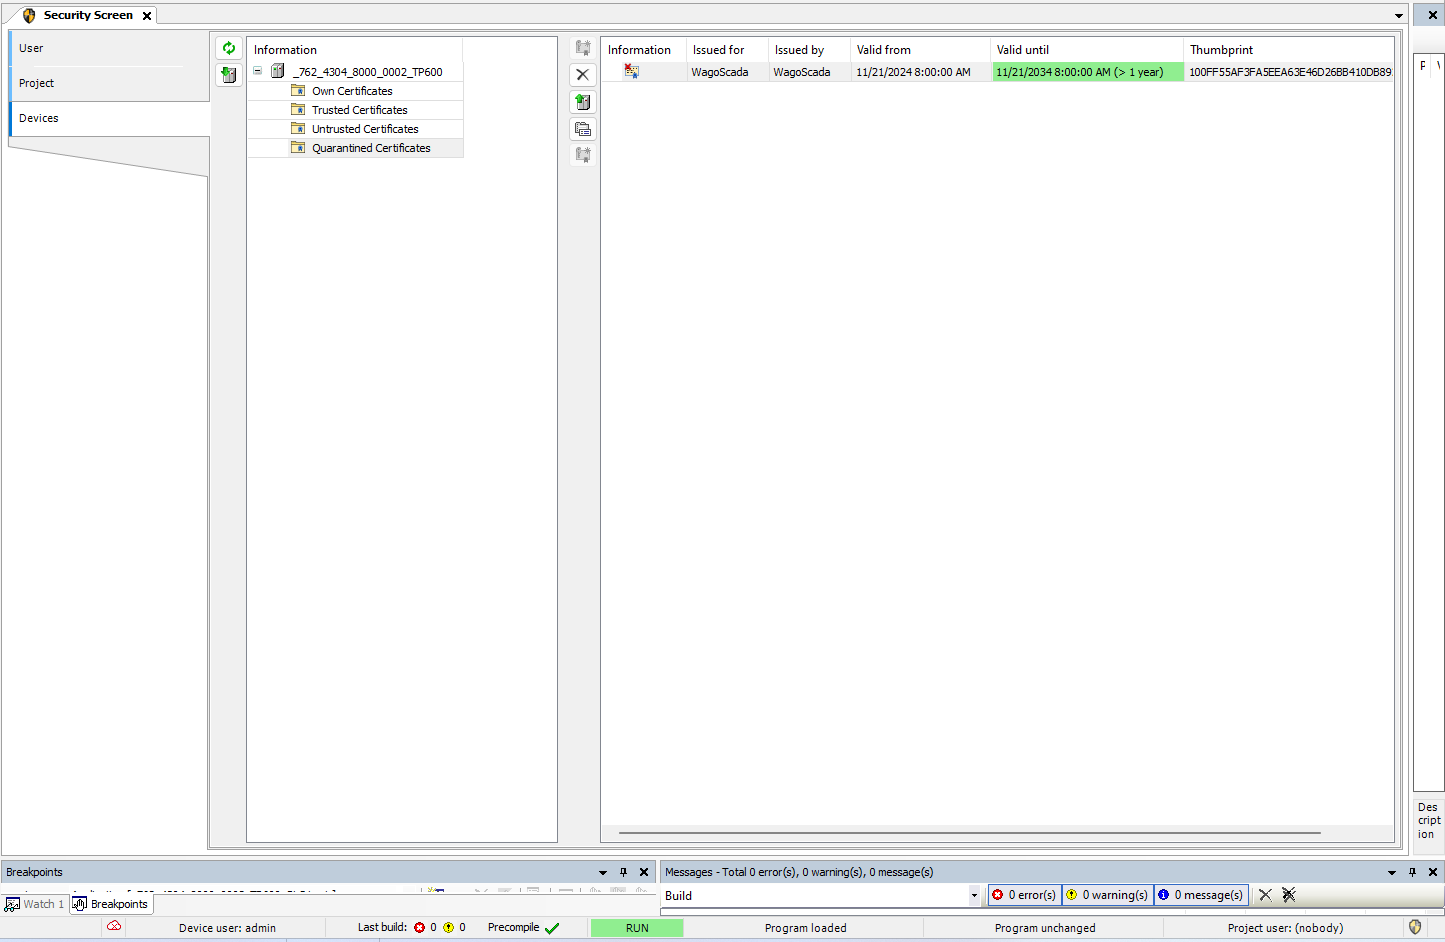Click the delete certificate X icon
The height and width of the screenshot is (942, 1445).
[x=583, y=75]
